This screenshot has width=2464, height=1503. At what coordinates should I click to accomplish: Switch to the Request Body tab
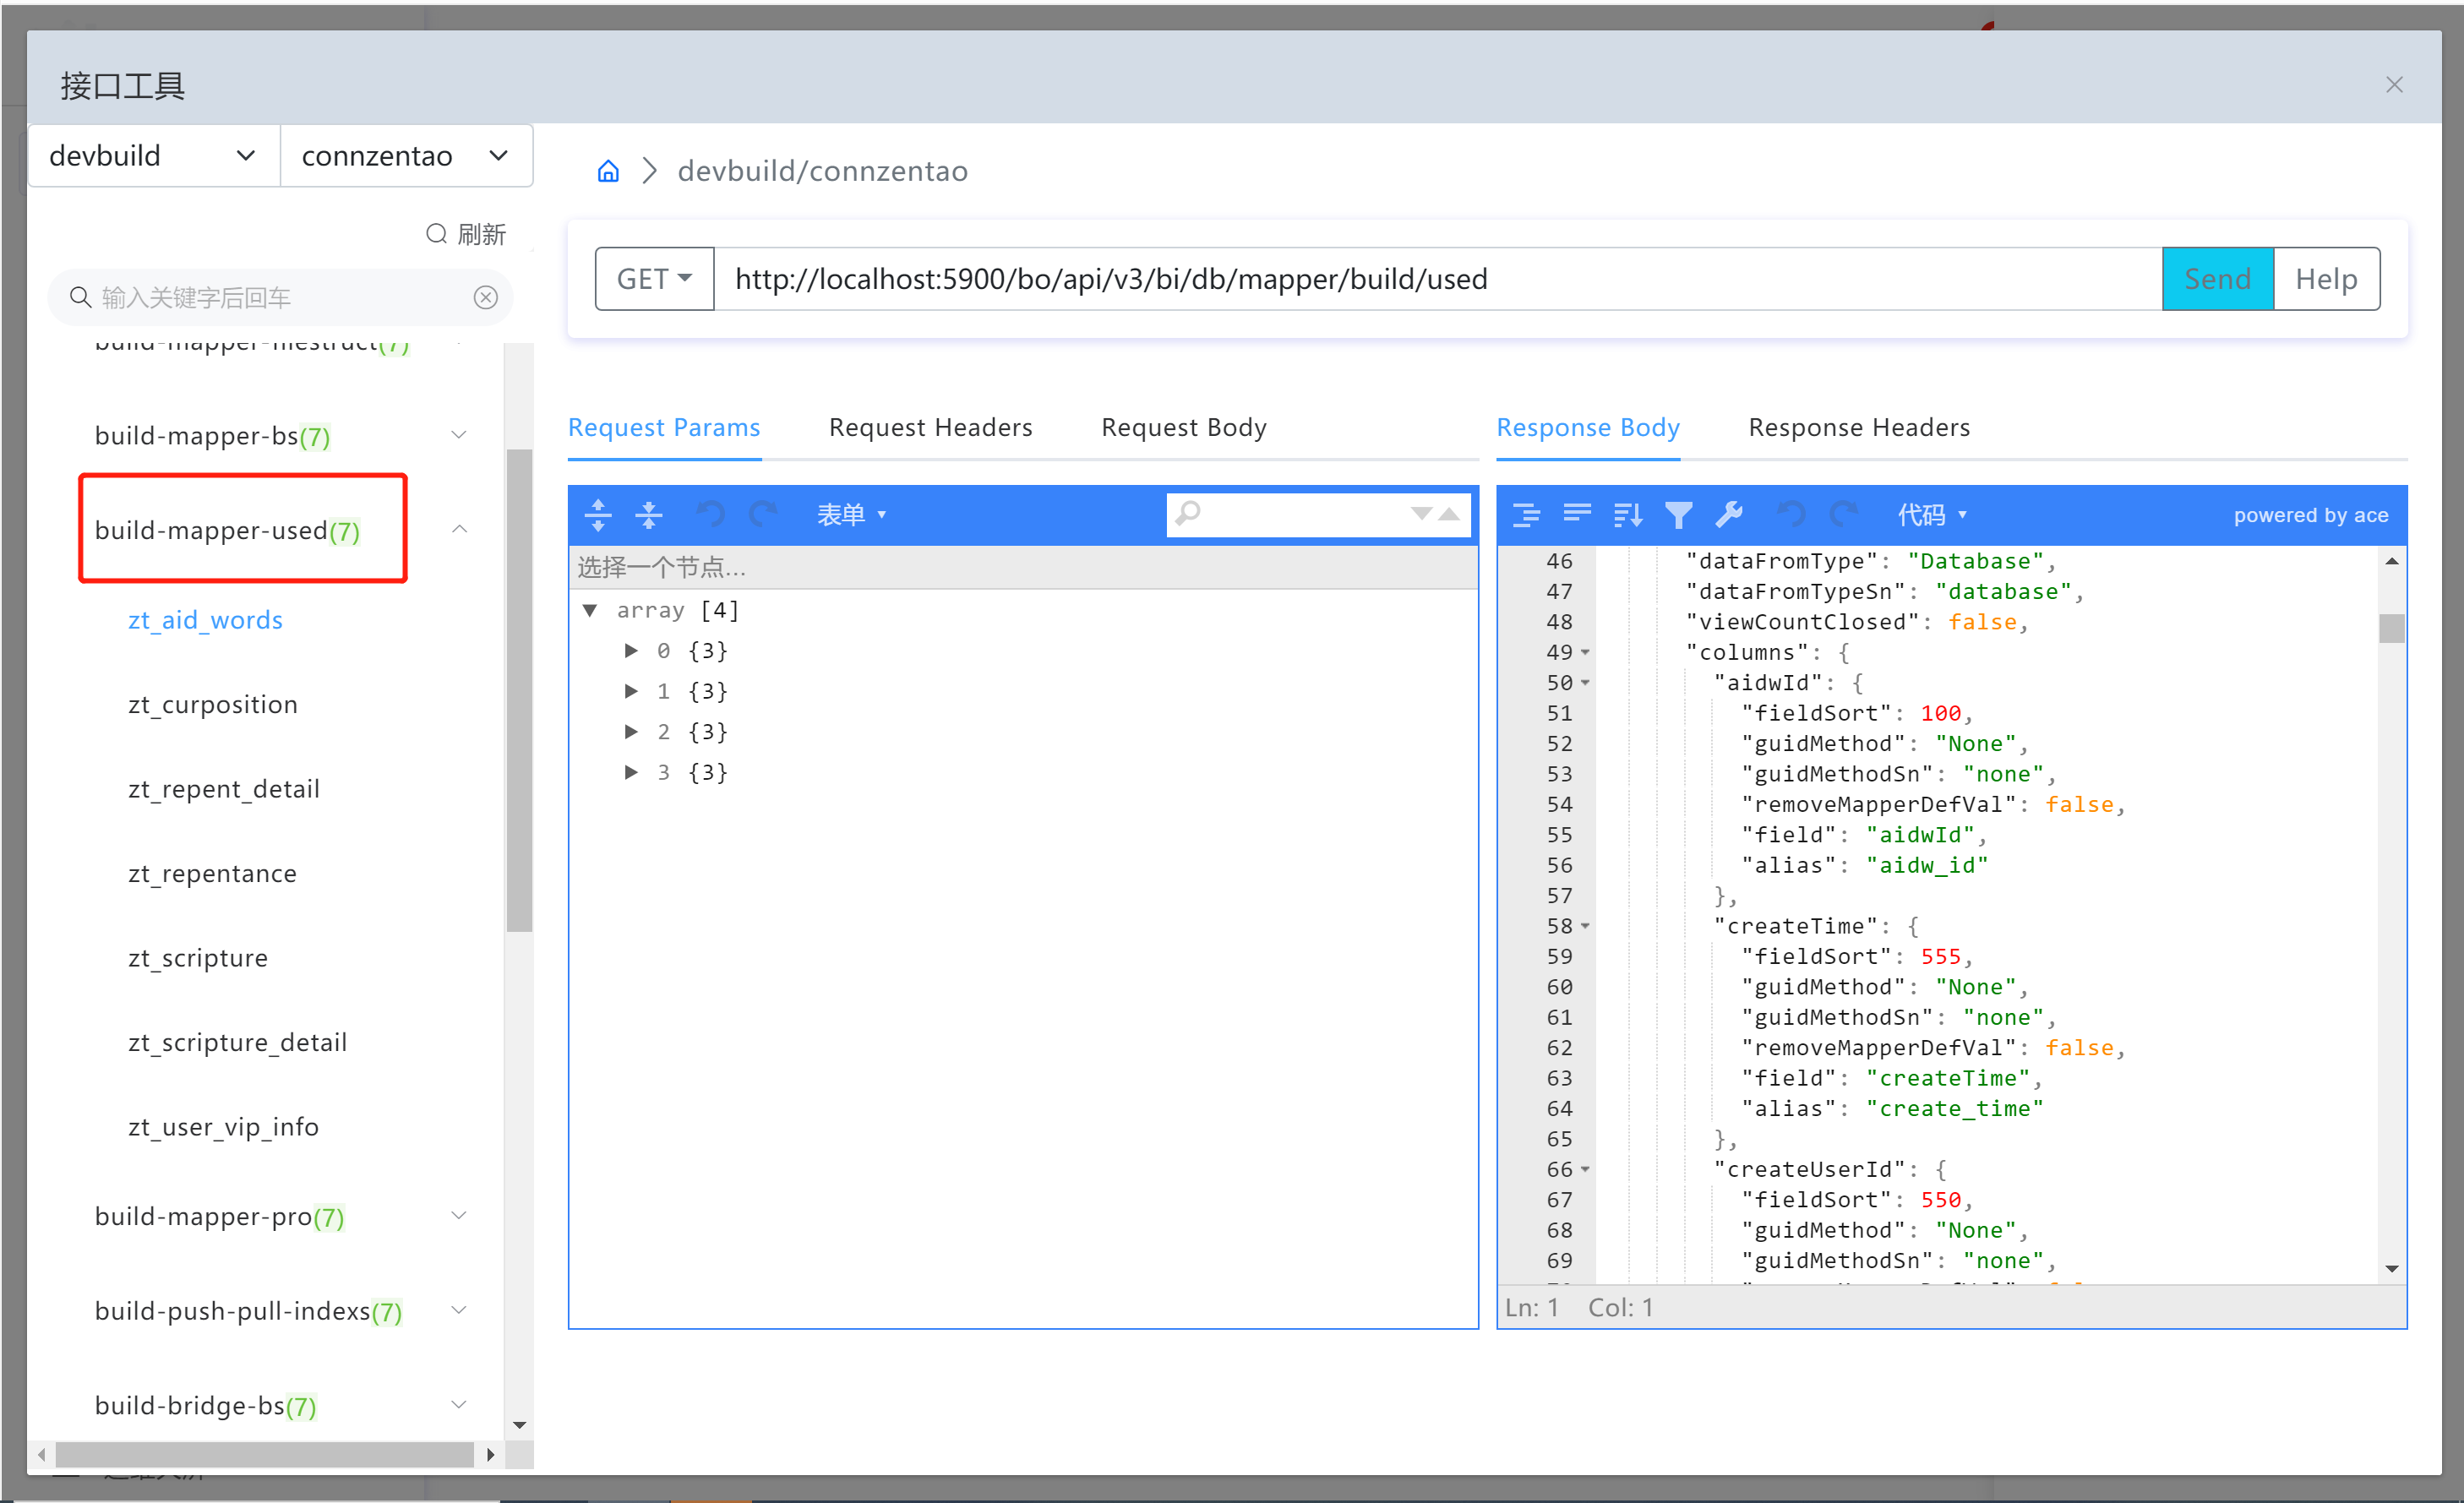[1184, 428]
